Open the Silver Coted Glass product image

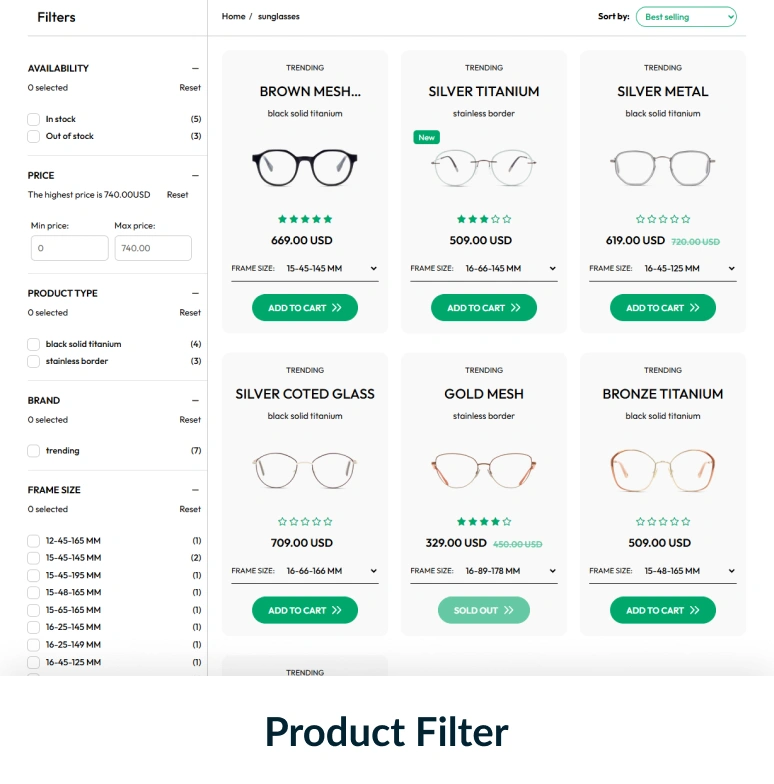click(x=305, y=470)
